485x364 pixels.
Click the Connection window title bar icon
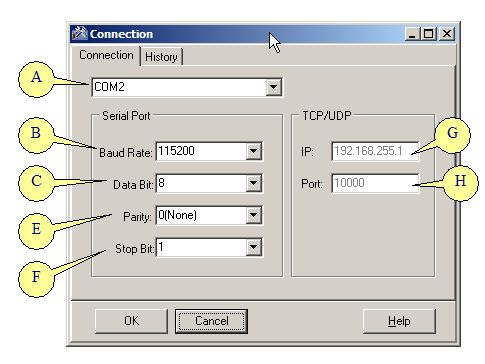pyautogui.click(x=80, y=34)
